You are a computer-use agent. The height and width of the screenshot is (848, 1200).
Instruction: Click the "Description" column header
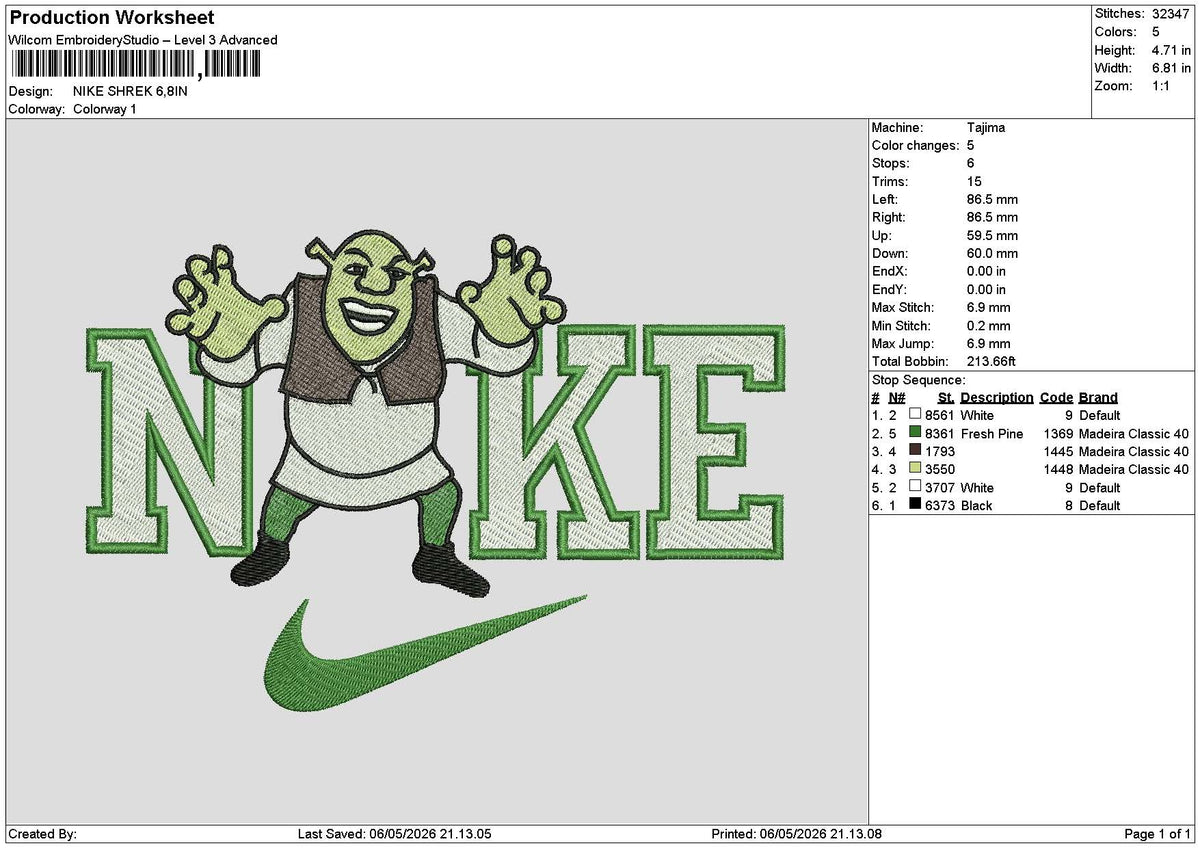pyautogui.click(x=997, y=397)
